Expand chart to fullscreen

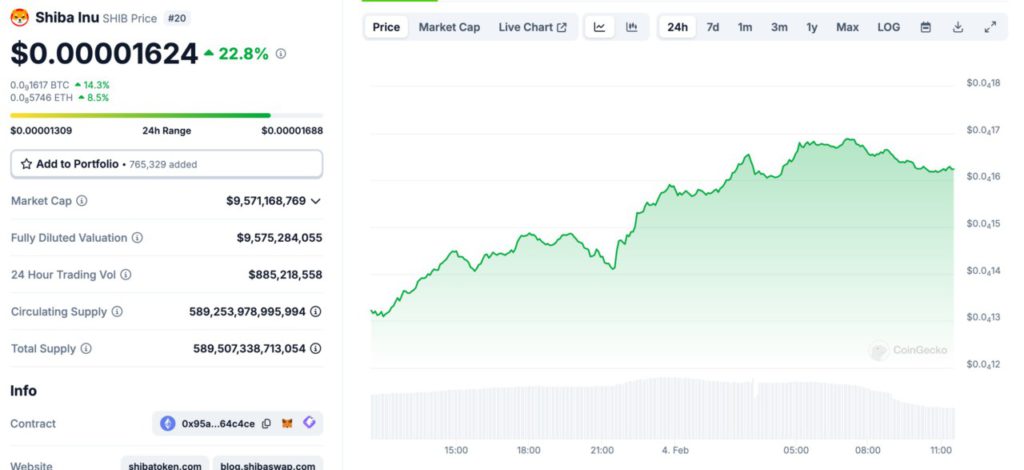[990, 27]
